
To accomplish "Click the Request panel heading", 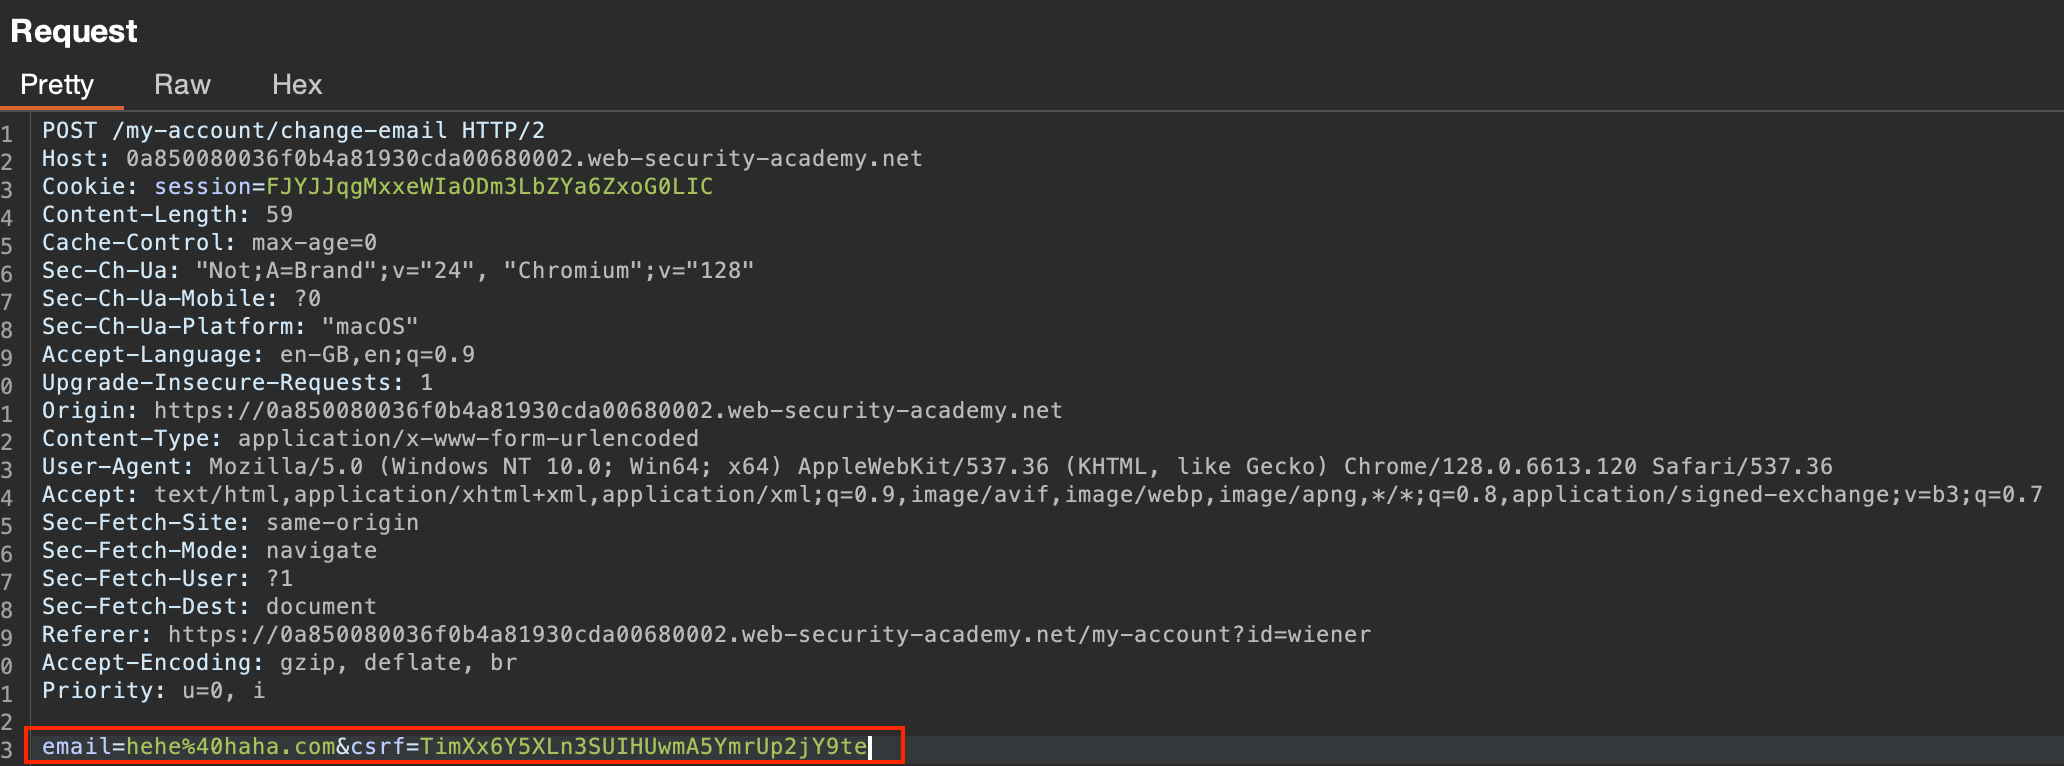I will coord(74,32).
